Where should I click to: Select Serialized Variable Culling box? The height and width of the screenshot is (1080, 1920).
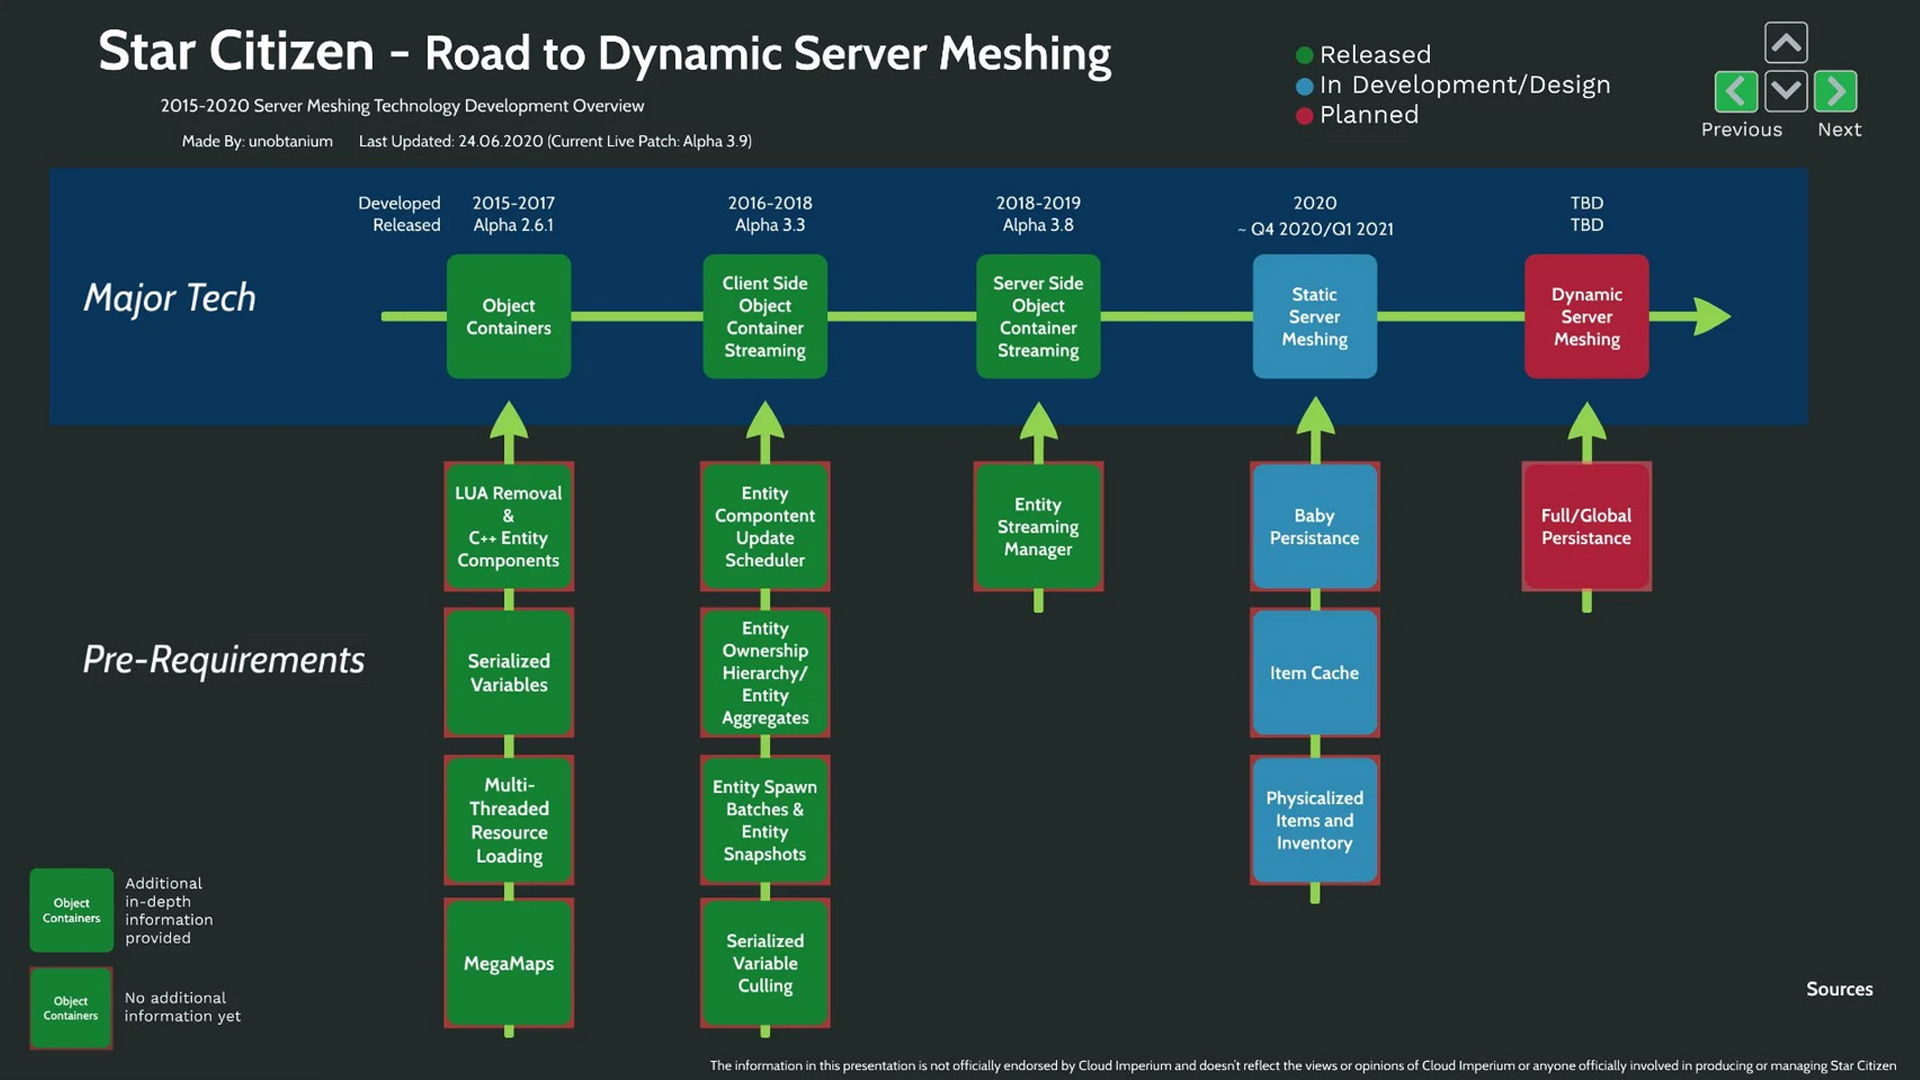point(765,963)
